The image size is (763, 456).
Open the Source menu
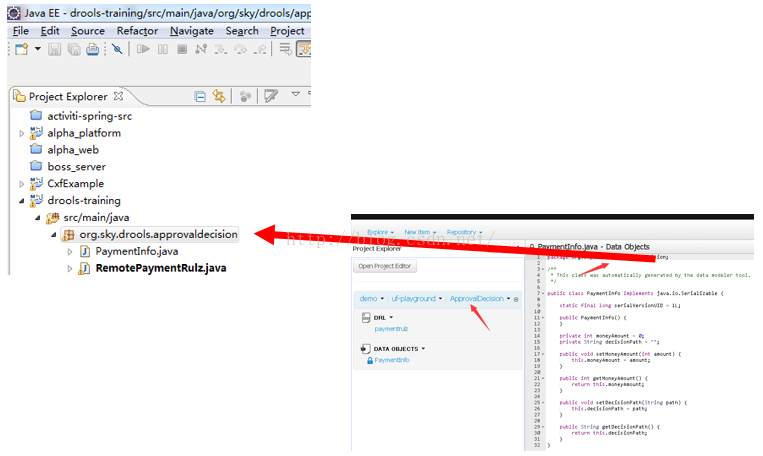click(88, 31)
